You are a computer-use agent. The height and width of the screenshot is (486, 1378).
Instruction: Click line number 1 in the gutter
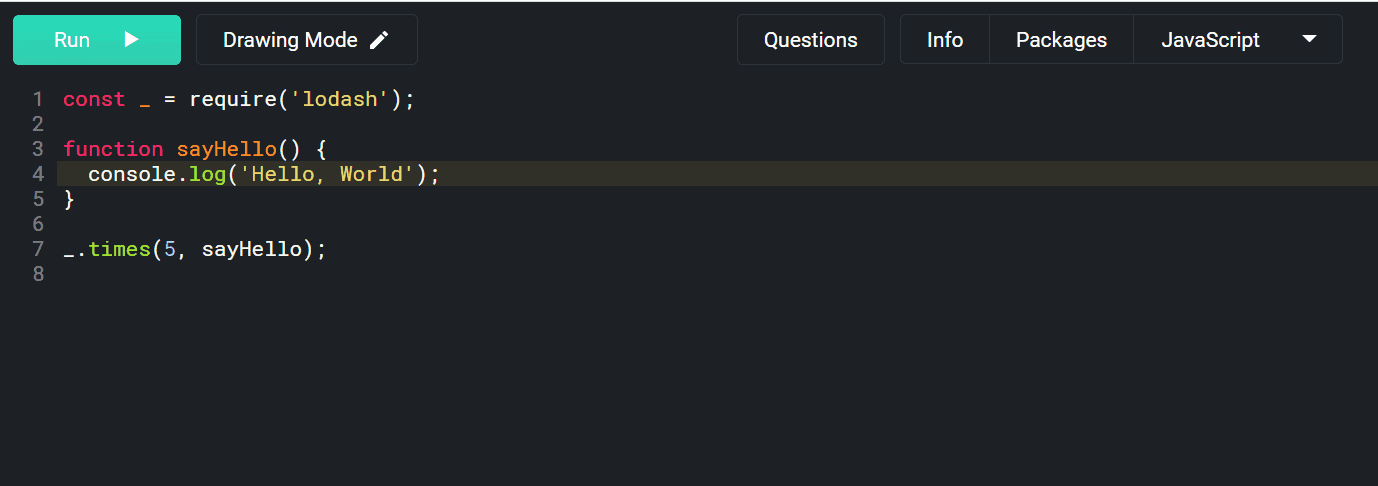(x=38, y=99)
